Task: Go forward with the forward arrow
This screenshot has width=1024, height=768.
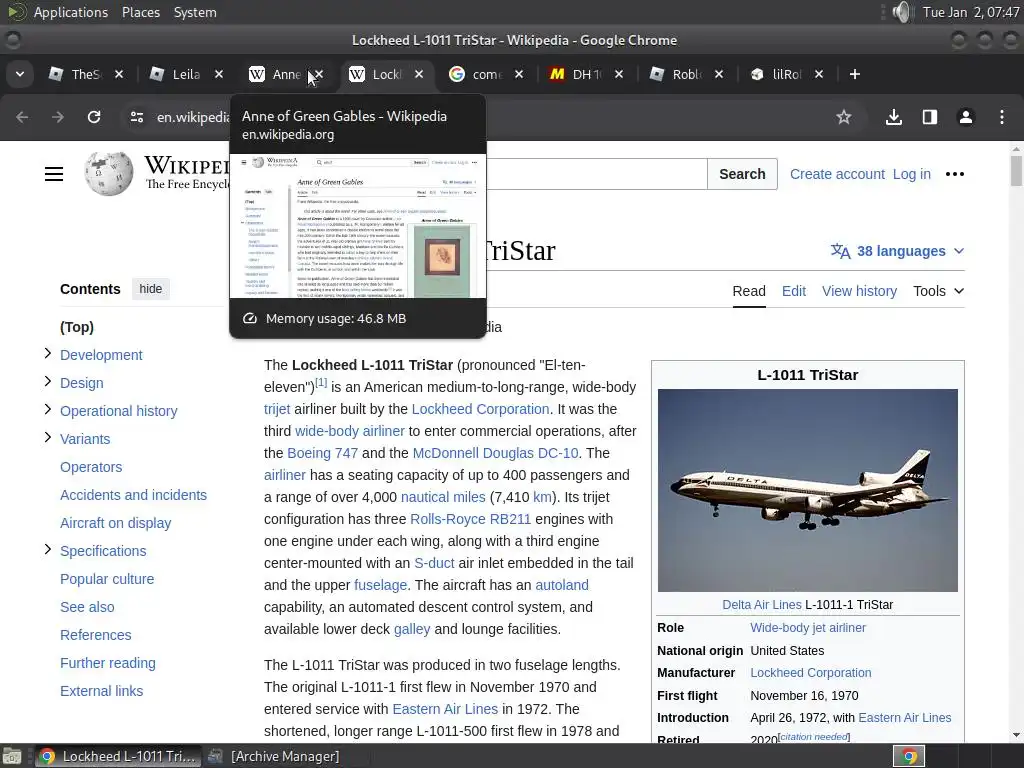Action: [58, 117]
